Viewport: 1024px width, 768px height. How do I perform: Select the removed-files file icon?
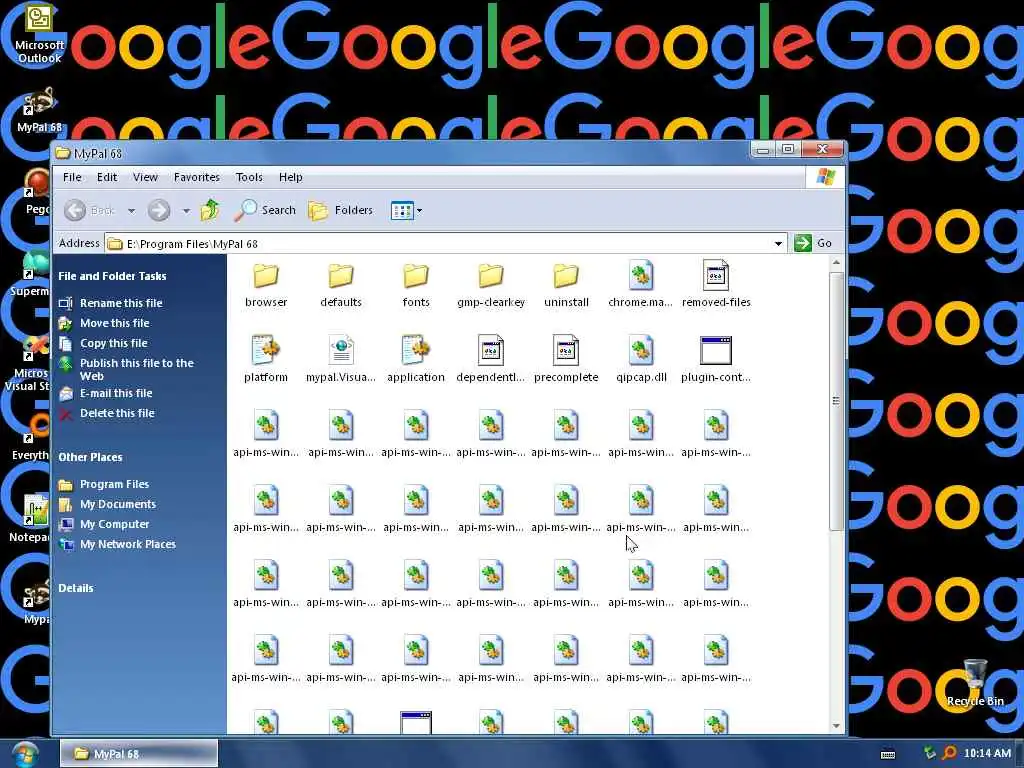(716, 275)
